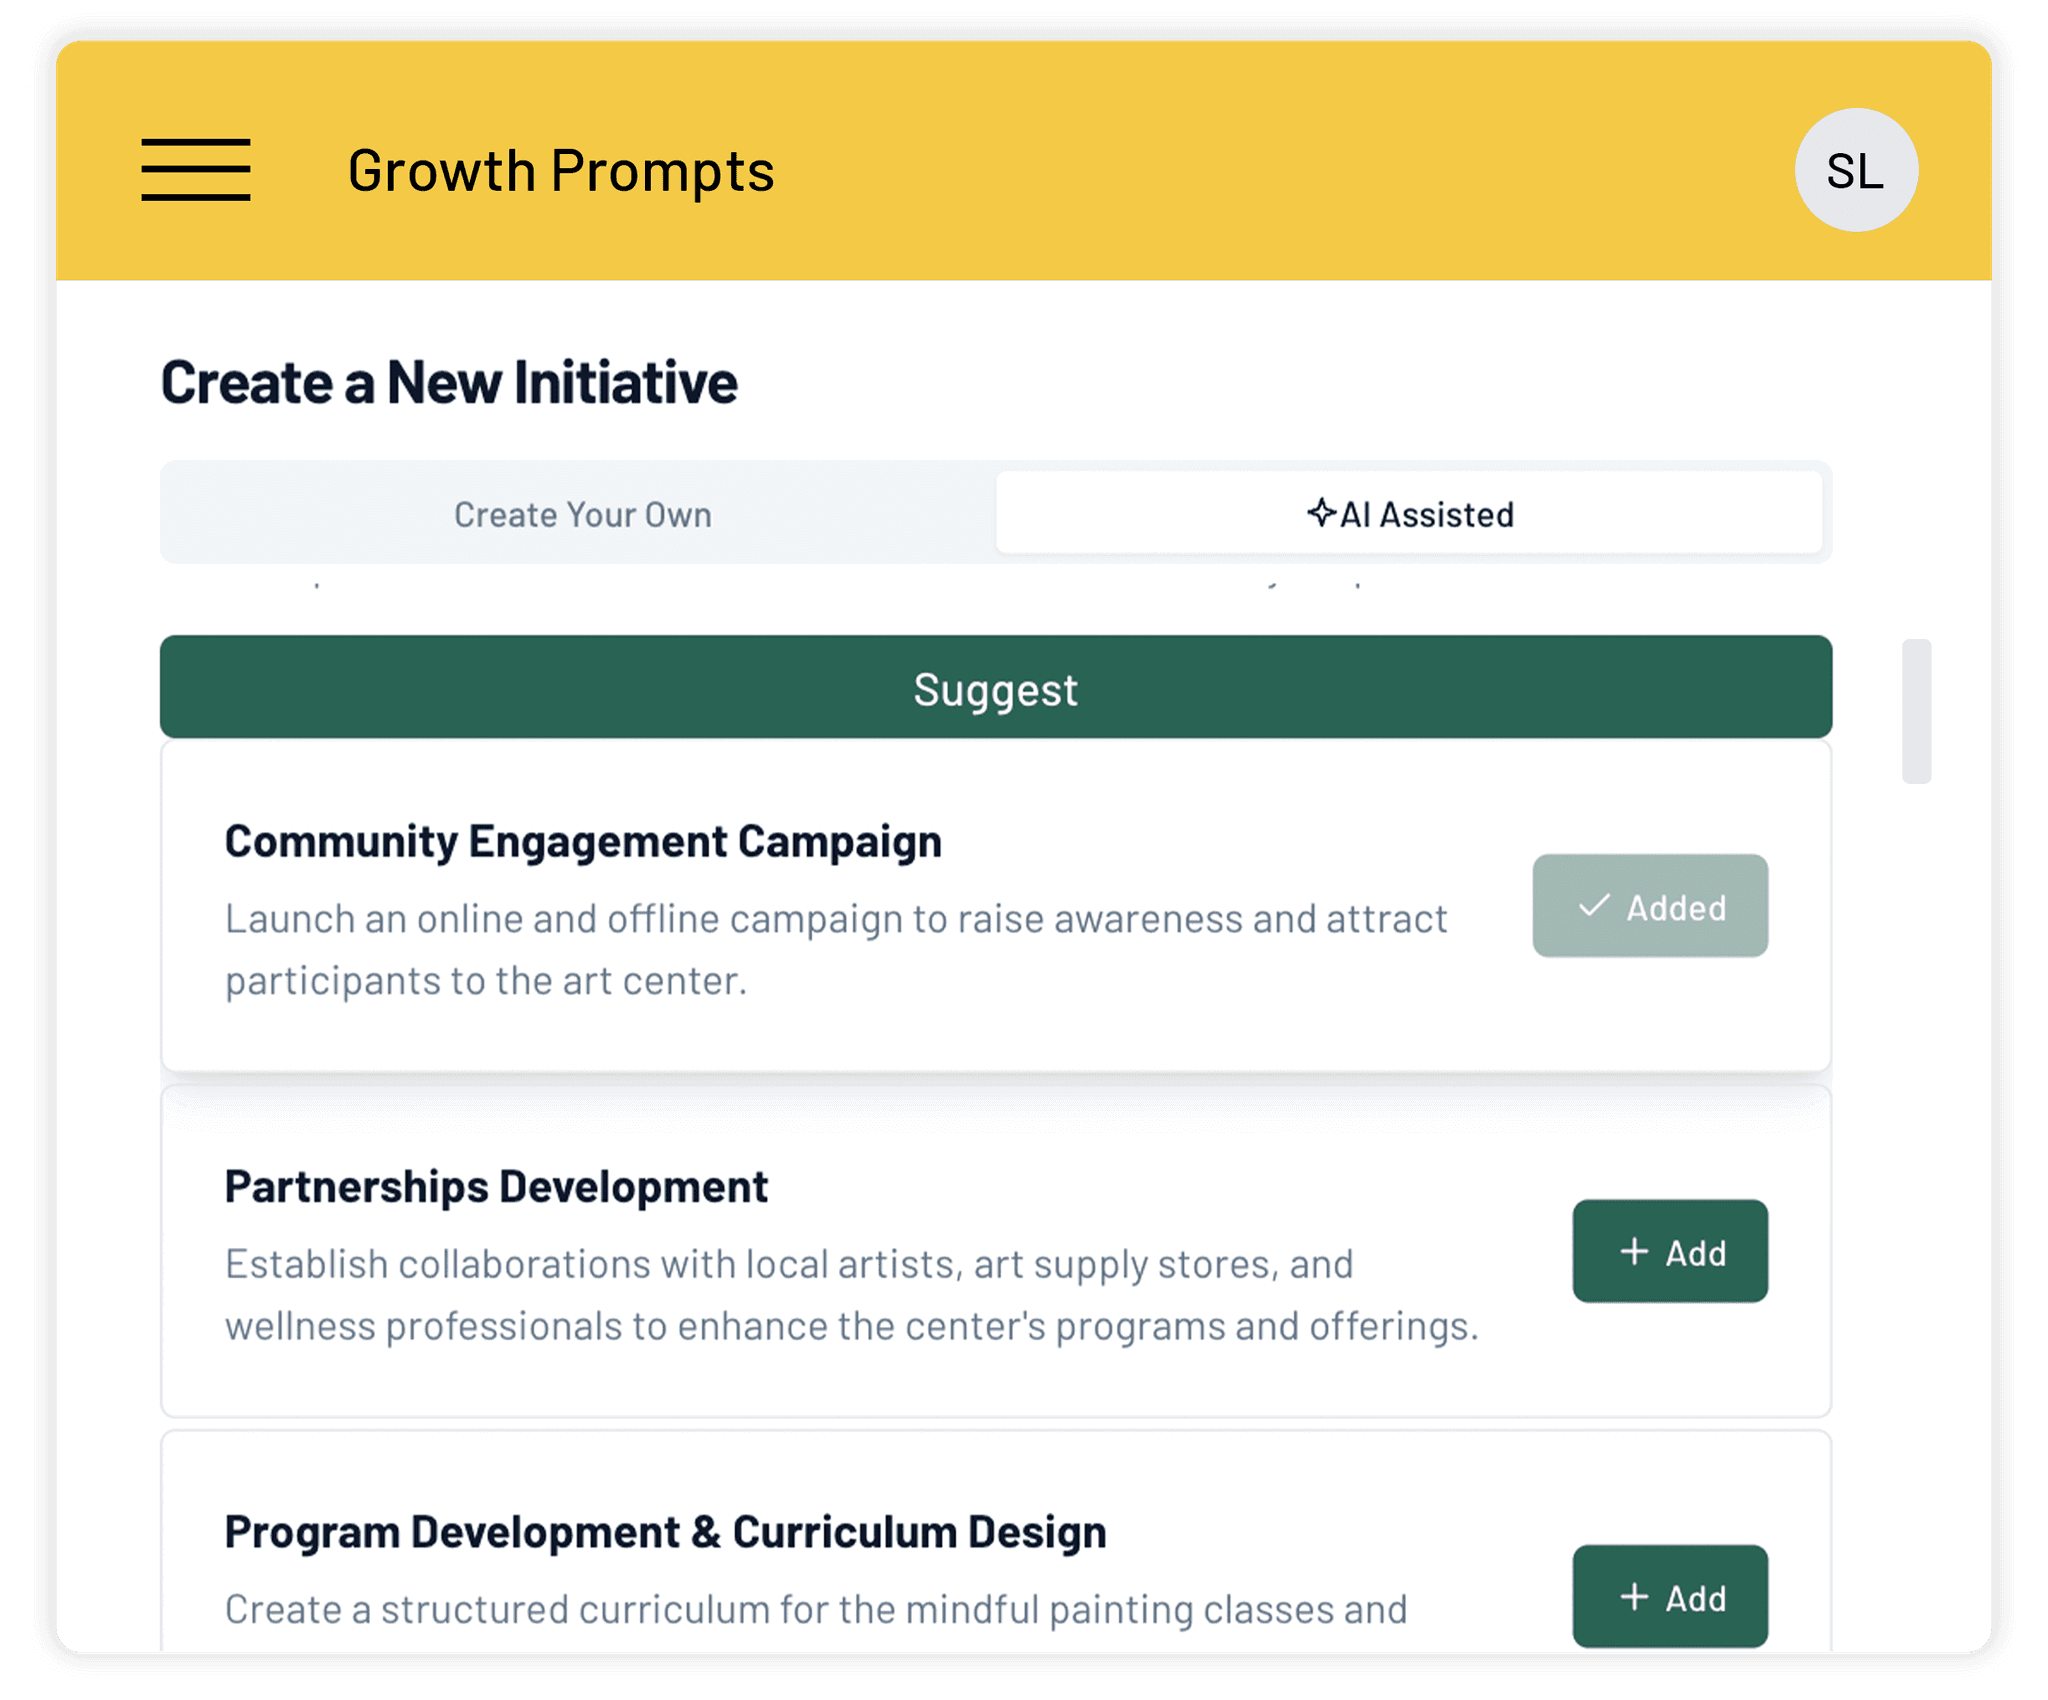This screenshot has height=1700, width=2048.
Task: Click the plus icon for Partnerships Development
Action: 1634,1251
